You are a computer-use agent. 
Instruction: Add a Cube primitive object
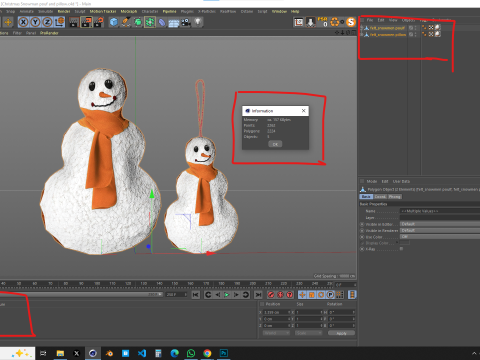point(114,22)
